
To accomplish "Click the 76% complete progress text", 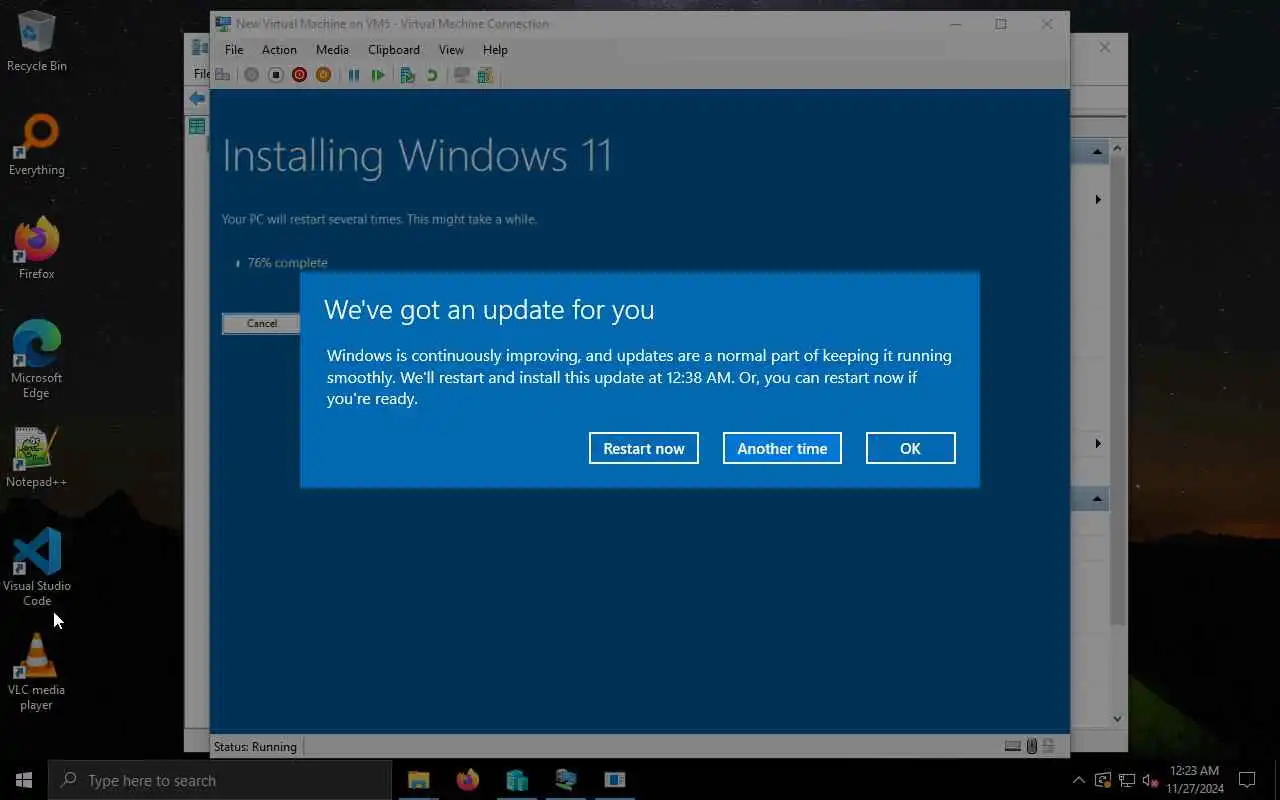I will coord(287,262).
